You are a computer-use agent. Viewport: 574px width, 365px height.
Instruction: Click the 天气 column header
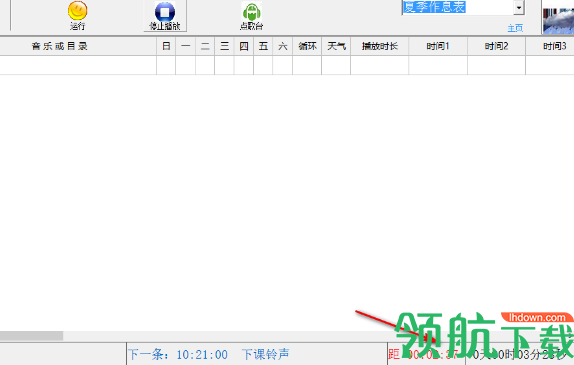(336, 46)
